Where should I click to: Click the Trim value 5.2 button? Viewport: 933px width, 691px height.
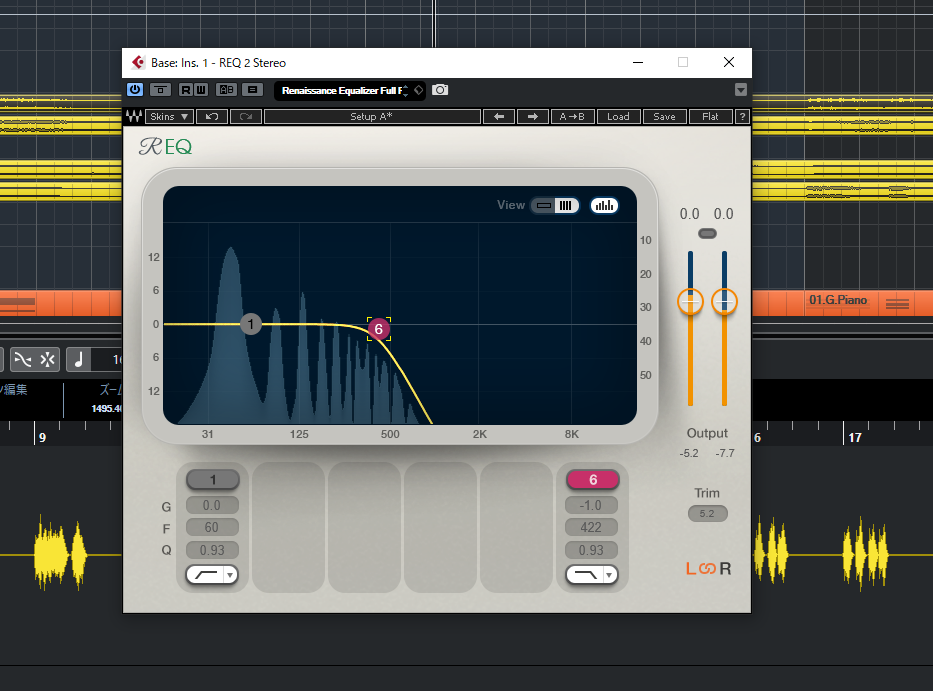707,514
